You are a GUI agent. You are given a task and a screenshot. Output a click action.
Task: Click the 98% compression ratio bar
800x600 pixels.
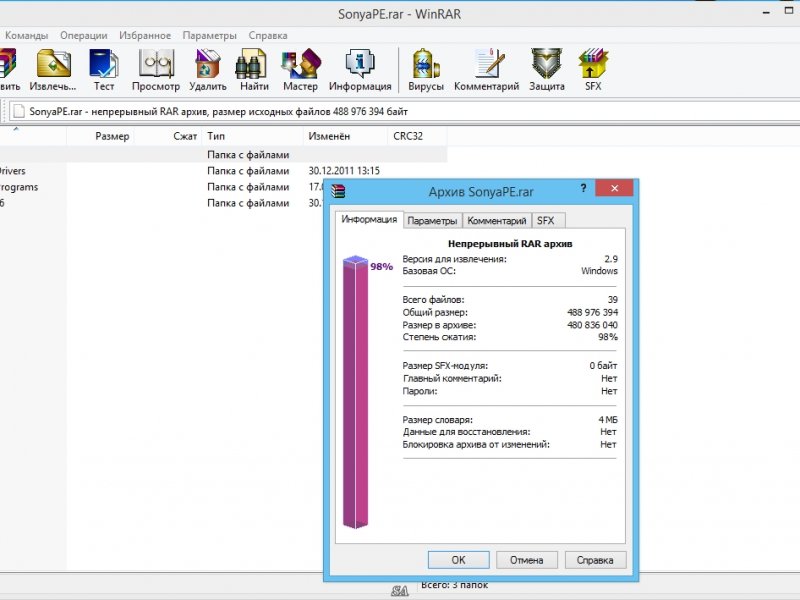click(x=355, y=392)
